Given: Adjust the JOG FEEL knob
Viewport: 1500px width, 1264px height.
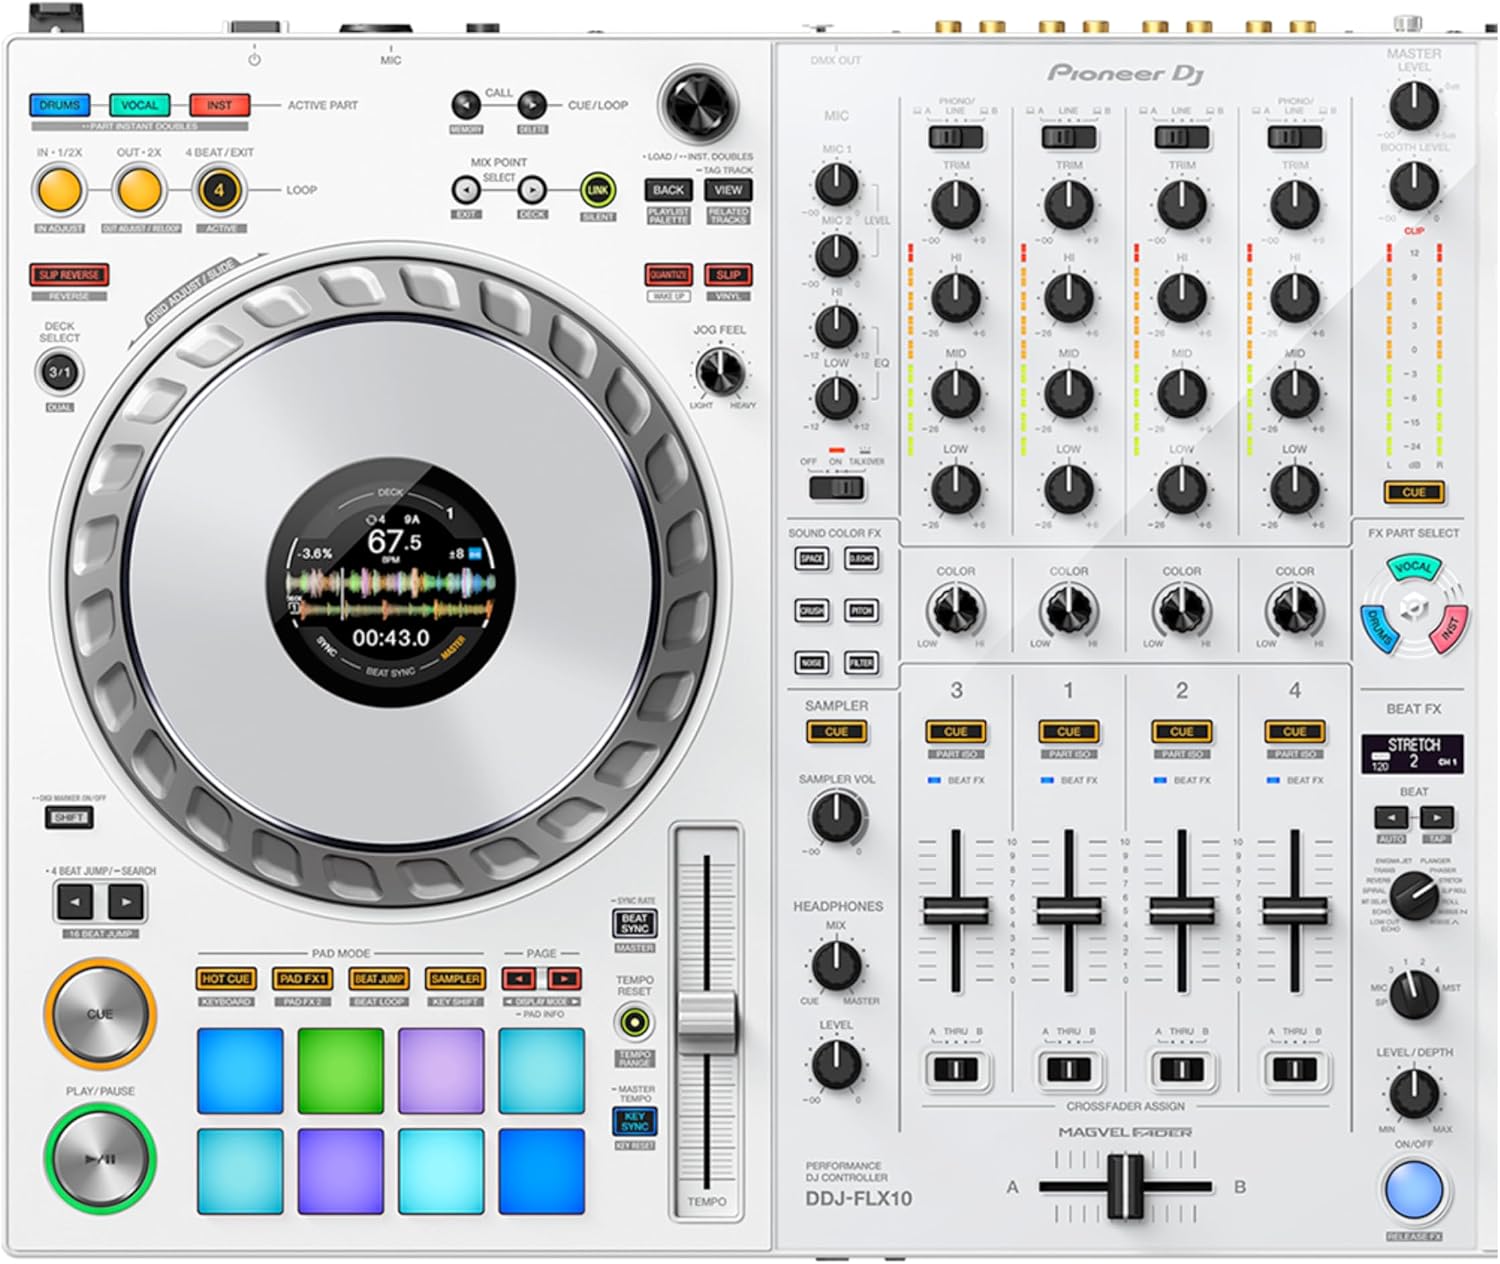Looking at the screenshot, I should point(720,372).
